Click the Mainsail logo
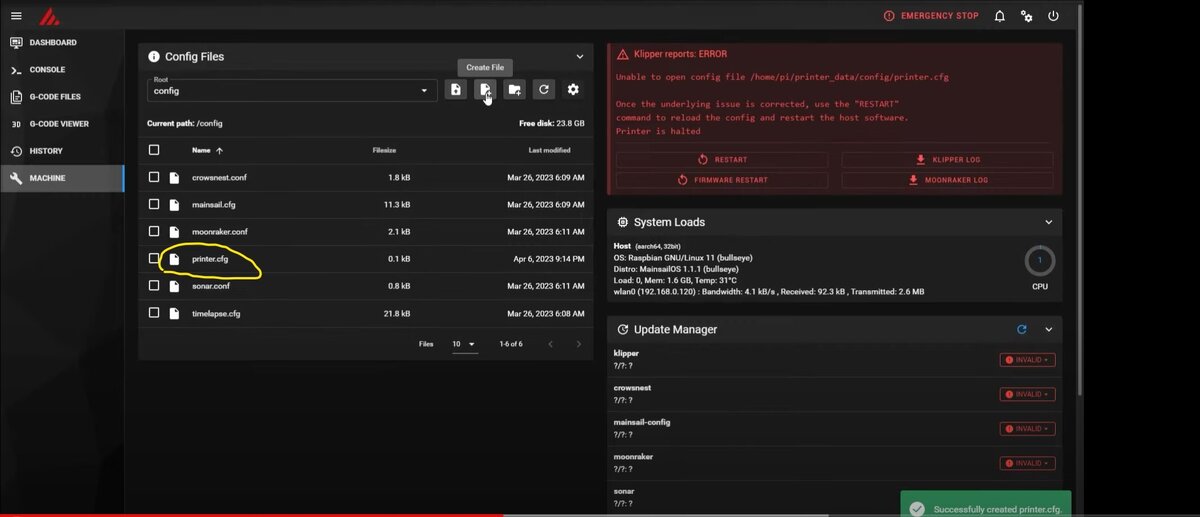The image size is (1200, 517). (49, 16)
